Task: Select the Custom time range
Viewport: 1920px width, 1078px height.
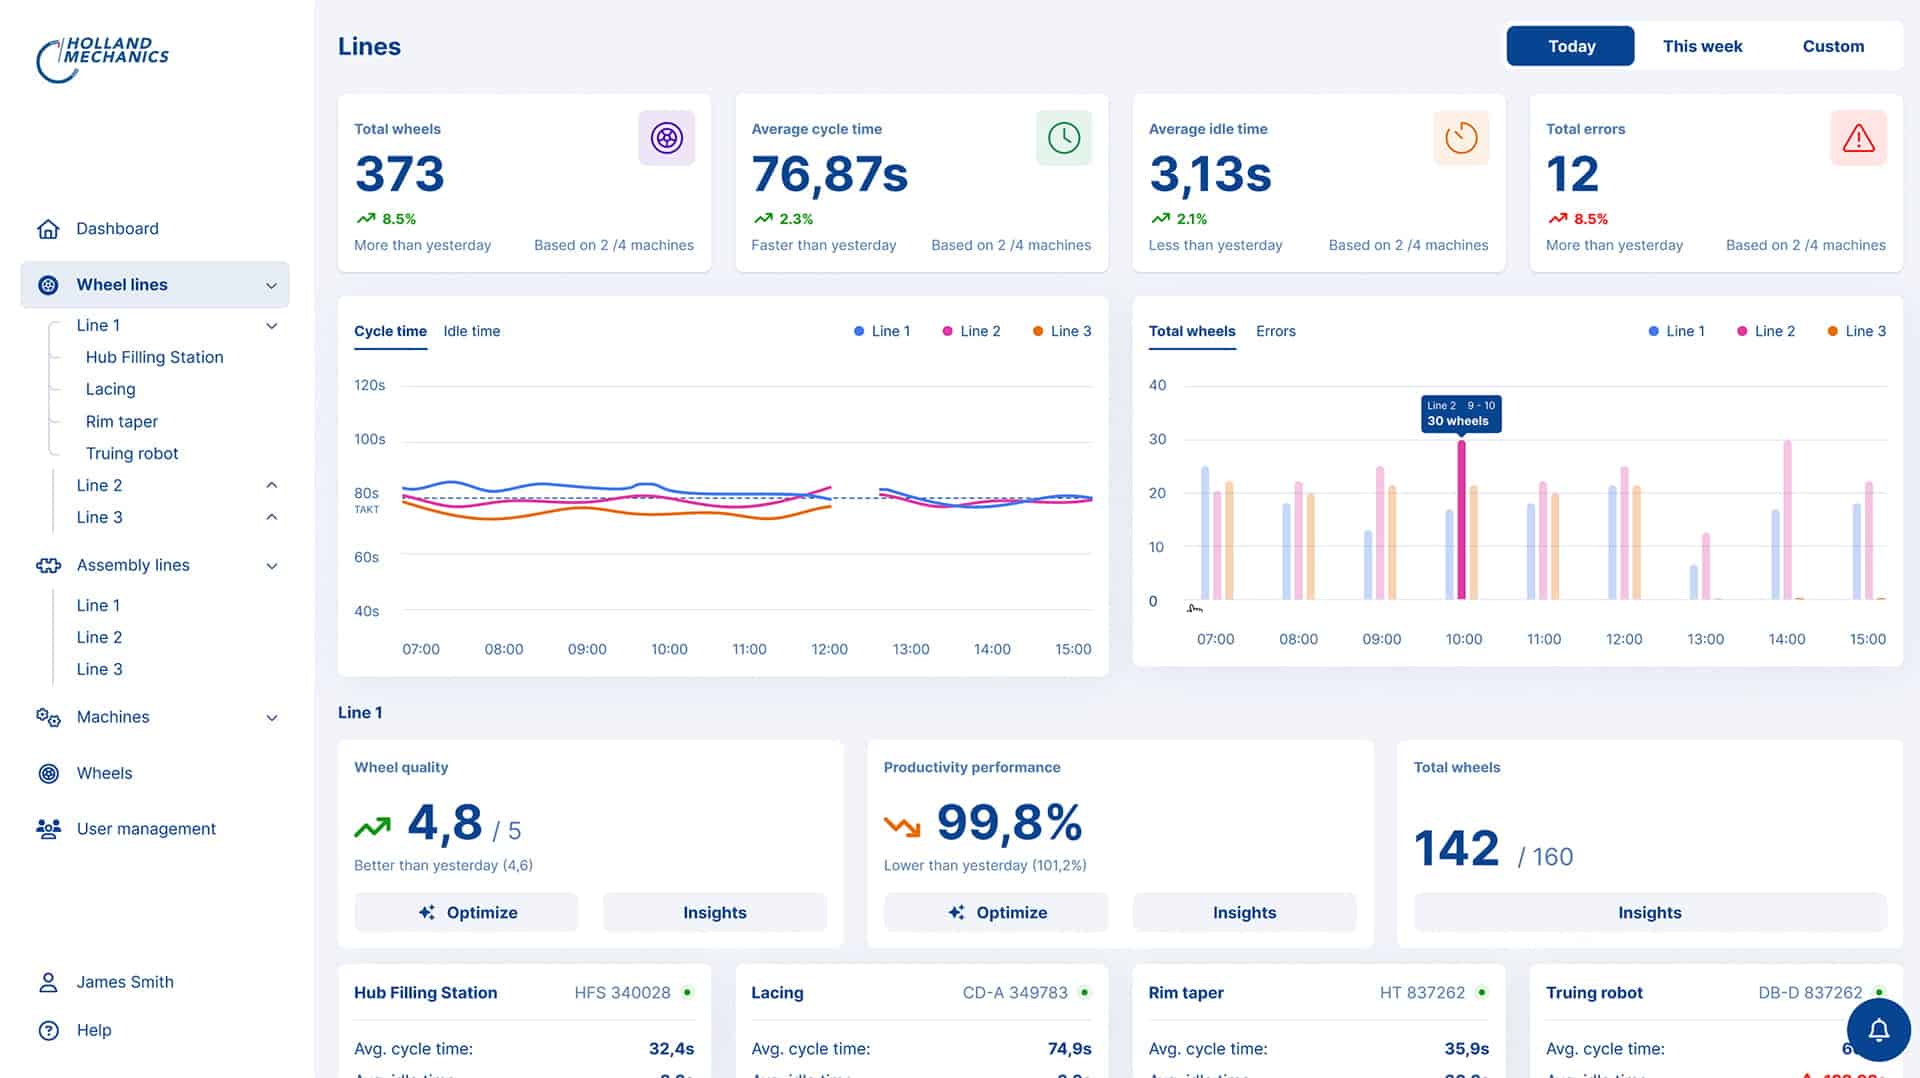Action: pyautogui.click(x=1833, y=46)
